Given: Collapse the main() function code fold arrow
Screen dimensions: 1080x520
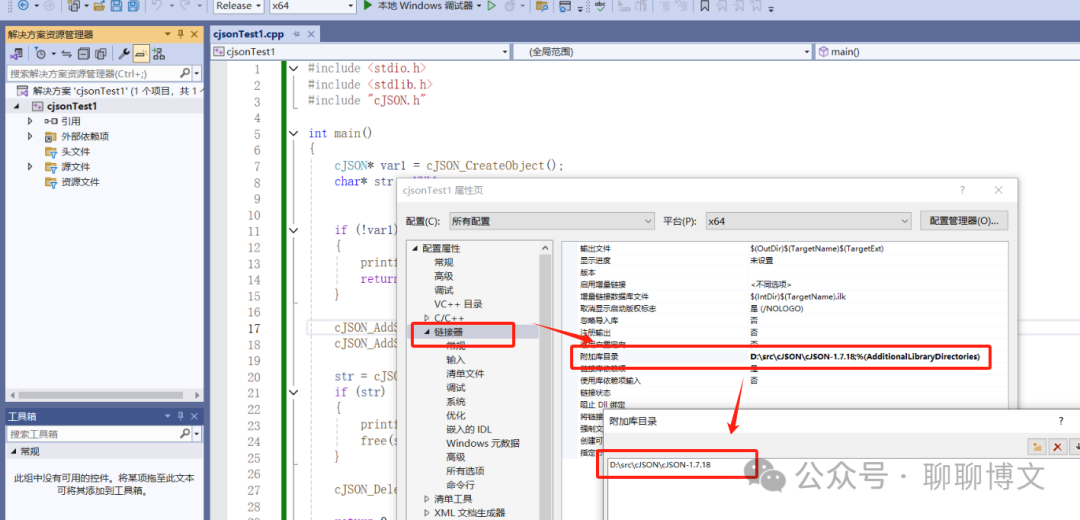Looking at the screenshot, I should 294,133.
